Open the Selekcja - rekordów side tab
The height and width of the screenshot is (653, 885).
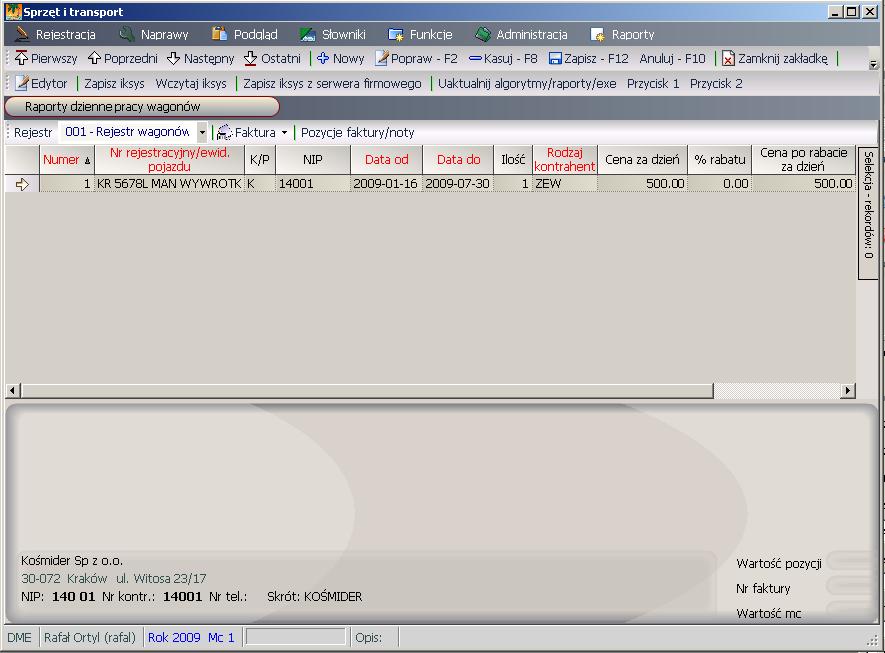[868, 212]
